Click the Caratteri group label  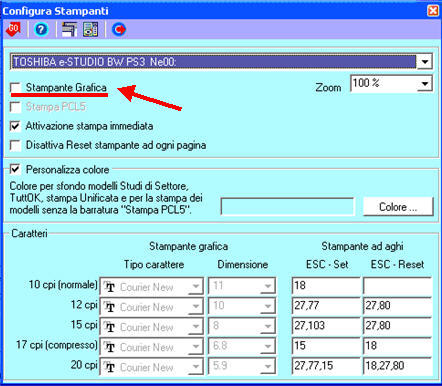coord(29,233)
